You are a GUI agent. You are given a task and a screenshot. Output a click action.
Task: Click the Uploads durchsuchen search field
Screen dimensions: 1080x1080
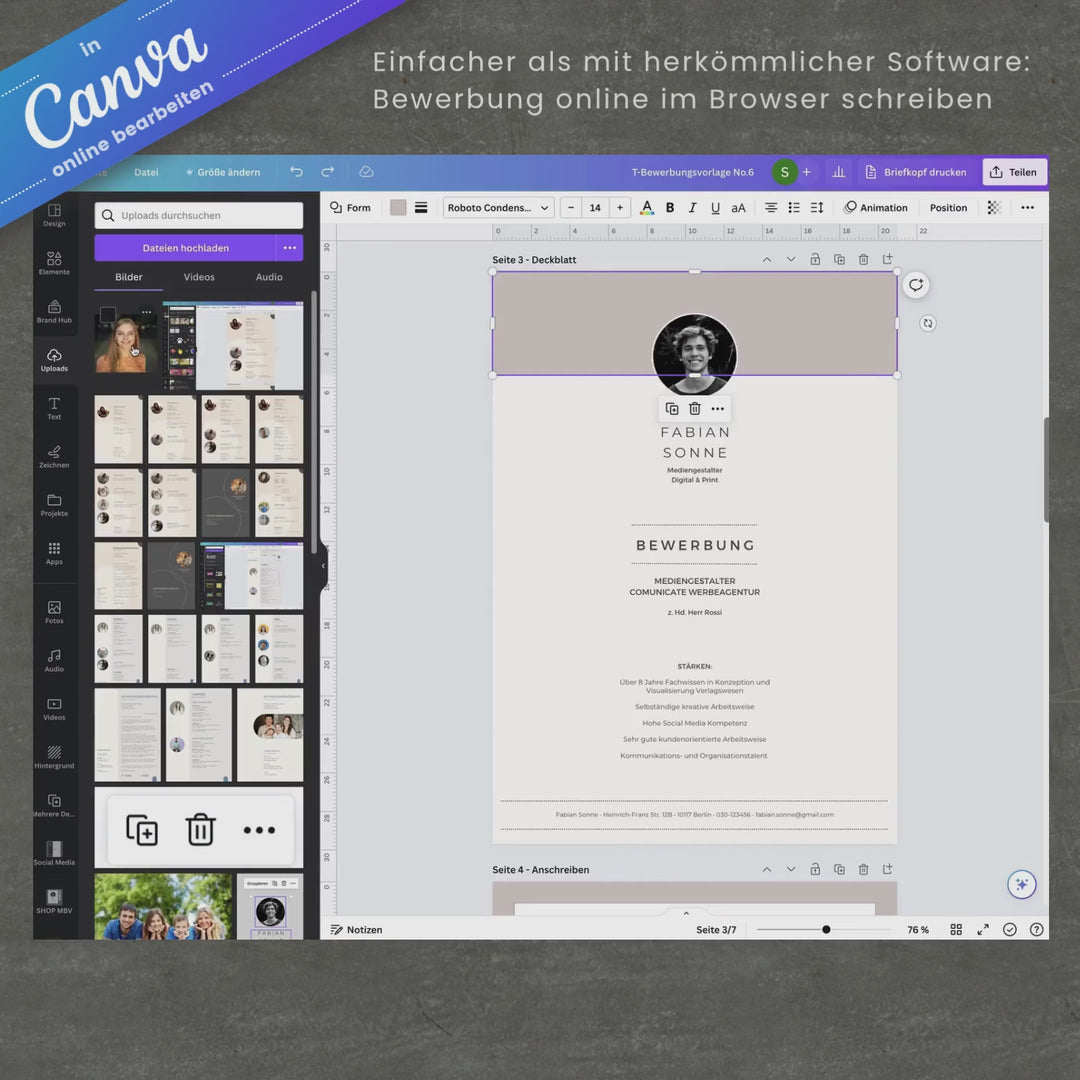[x=198, y=215]
